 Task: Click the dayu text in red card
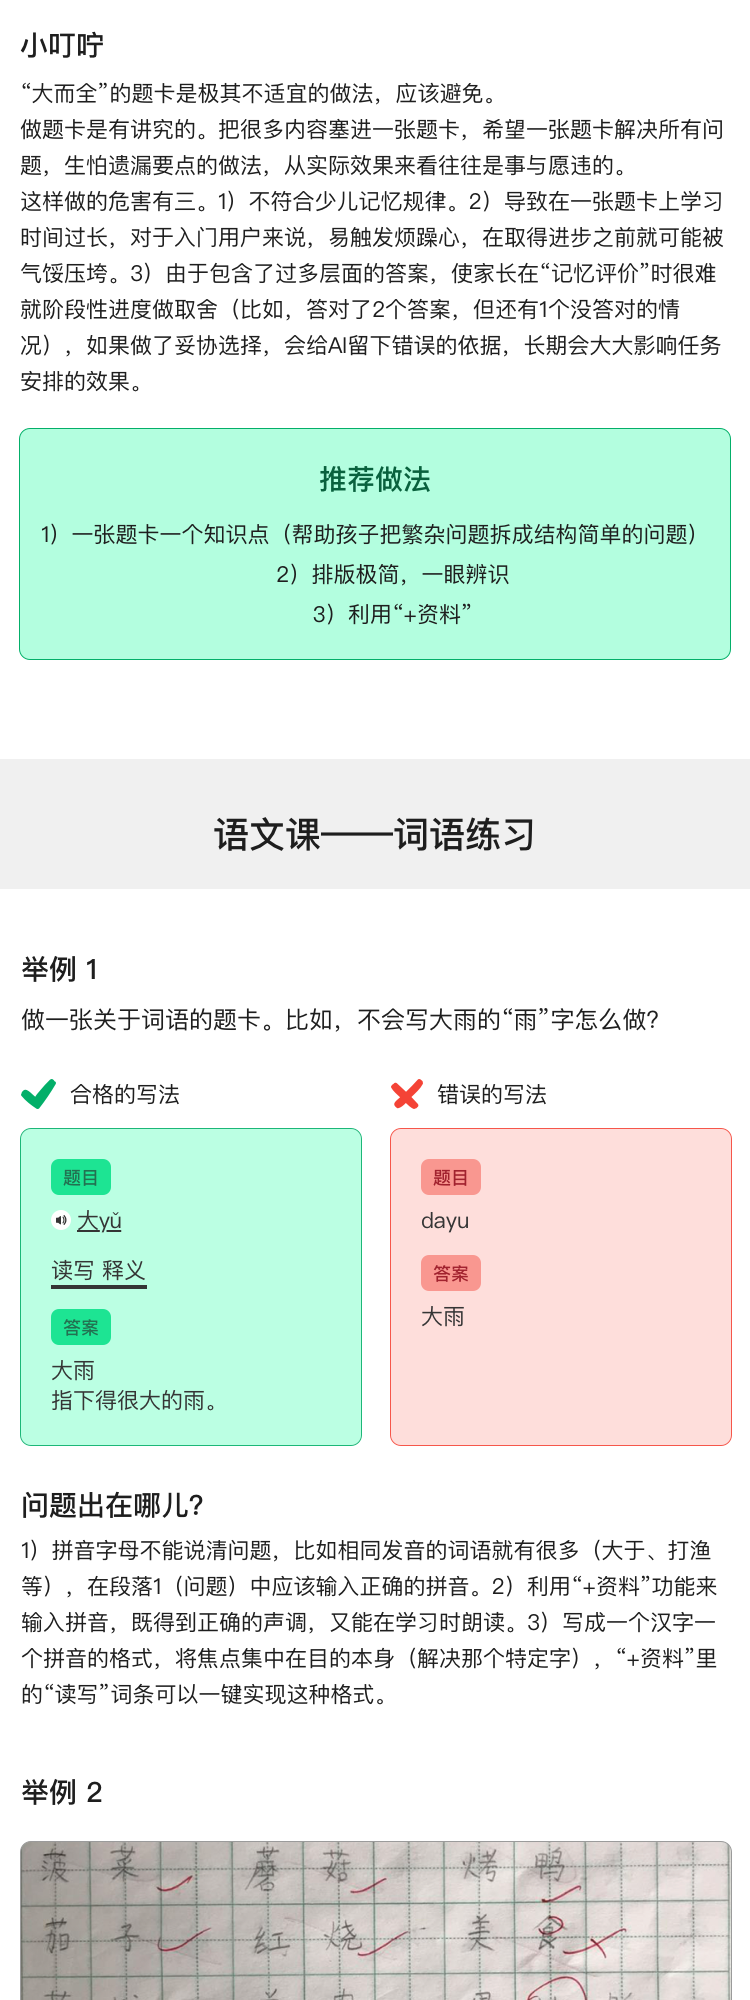pos(445,1221)
